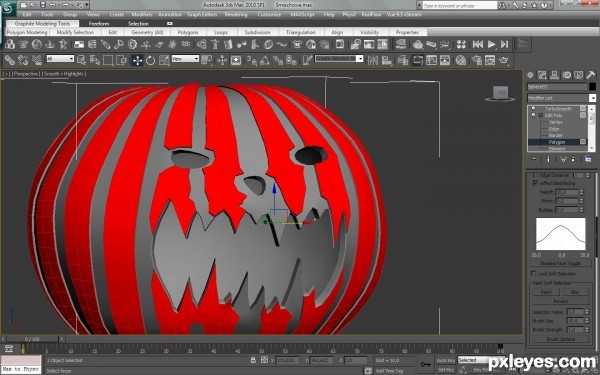The height and width of the screenshot is (375, 600).
Task: Select the Vertex sub-object level
Action: click(x=556, y=122)
